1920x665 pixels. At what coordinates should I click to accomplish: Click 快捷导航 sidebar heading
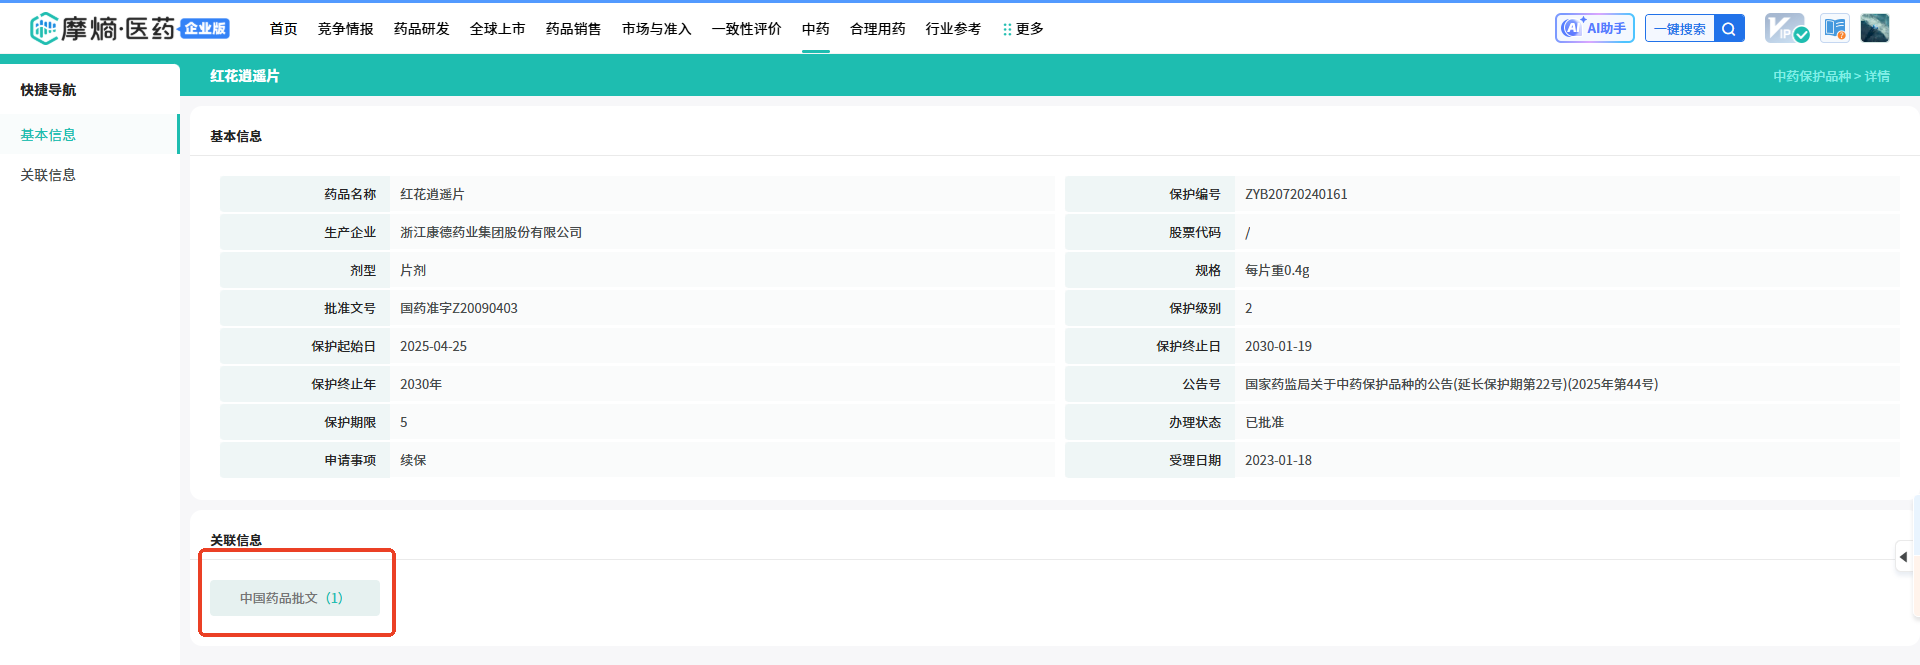pyautogui.click(x=48, y=89)
